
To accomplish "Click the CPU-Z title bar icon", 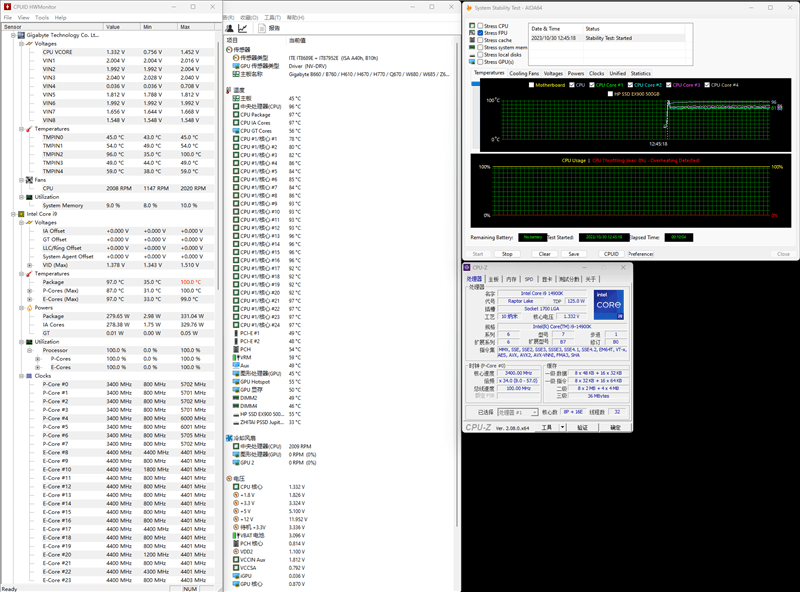I will (467, 267).
